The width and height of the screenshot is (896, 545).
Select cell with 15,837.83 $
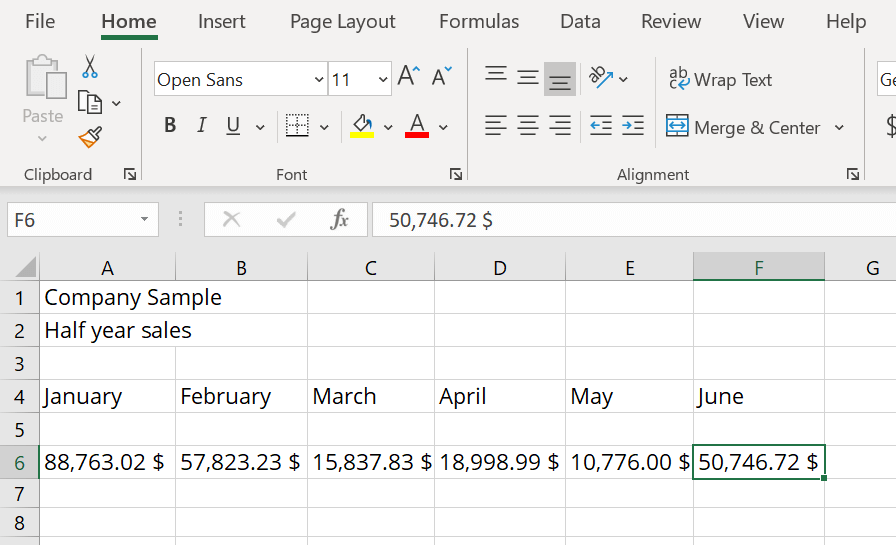[371, 462]
